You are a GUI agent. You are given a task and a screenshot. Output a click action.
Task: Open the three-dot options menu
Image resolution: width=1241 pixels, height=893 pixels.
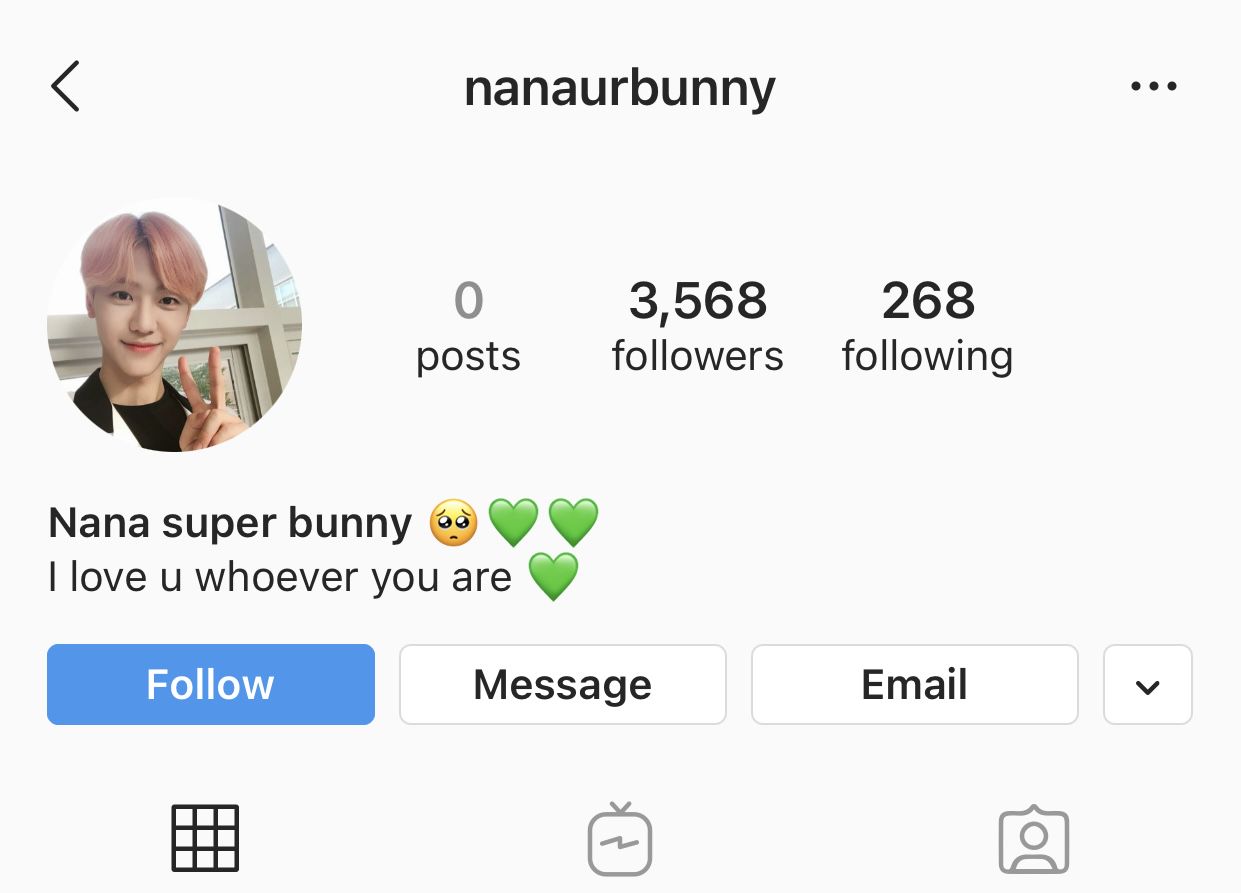point(1154,87)
